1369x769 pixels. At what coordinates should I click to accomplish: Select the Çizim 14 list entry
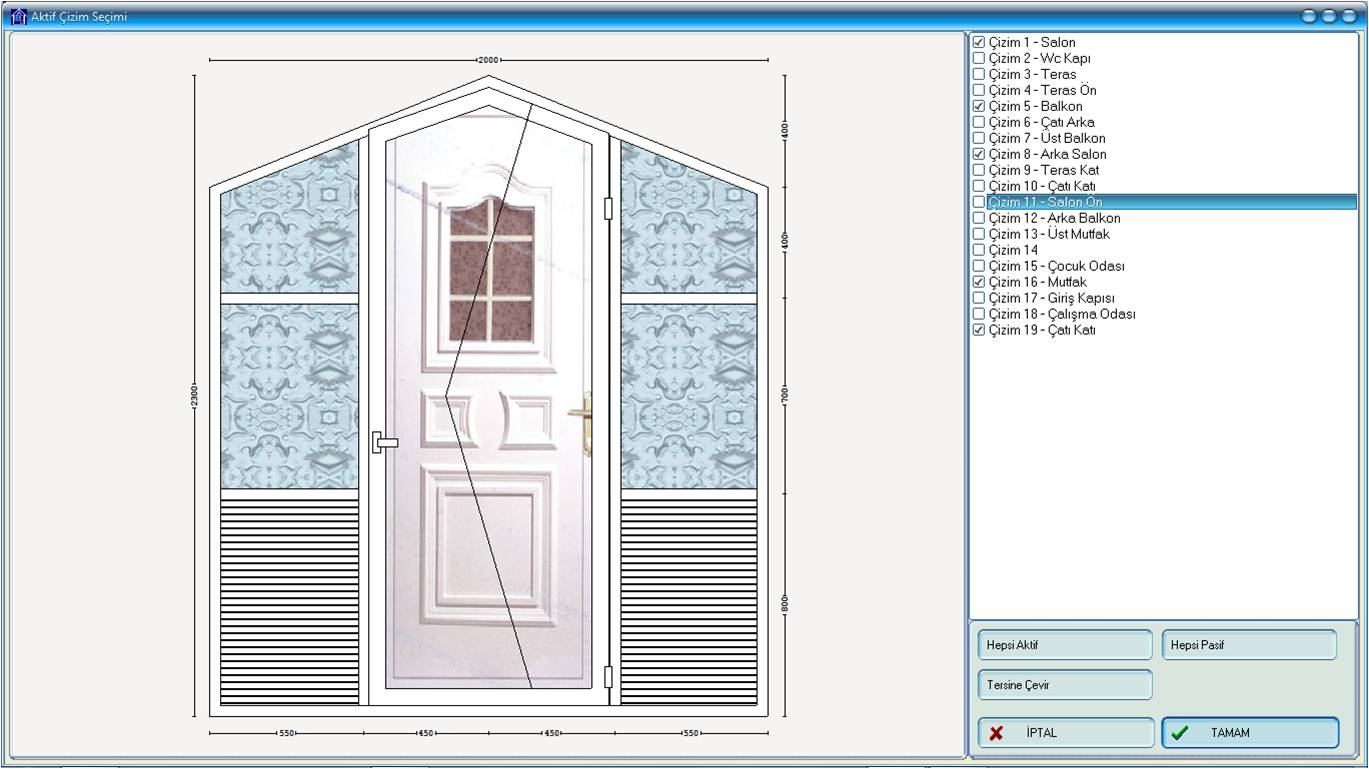pos(1013,250)
